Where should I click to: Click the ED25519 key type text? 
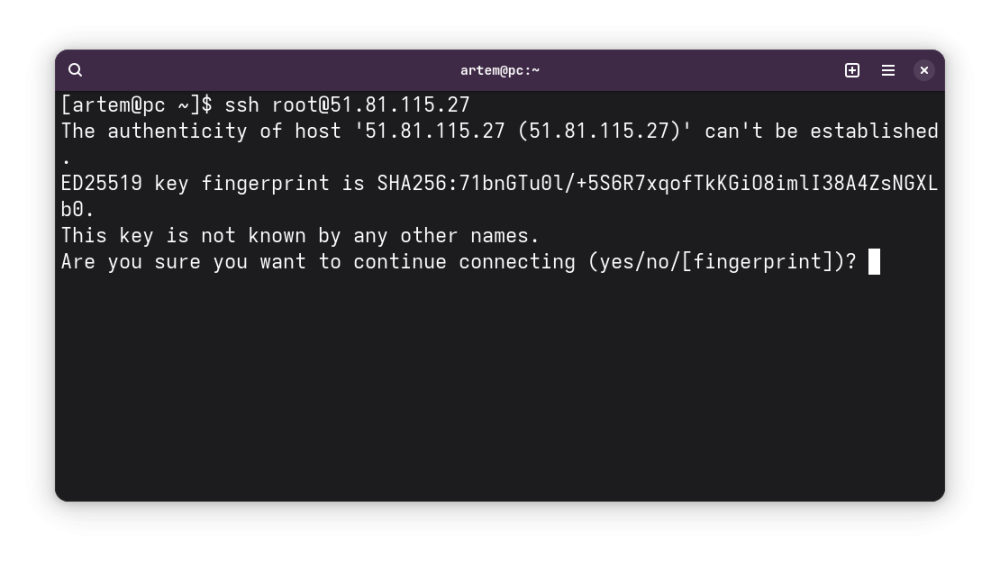(x=101, y=184)
